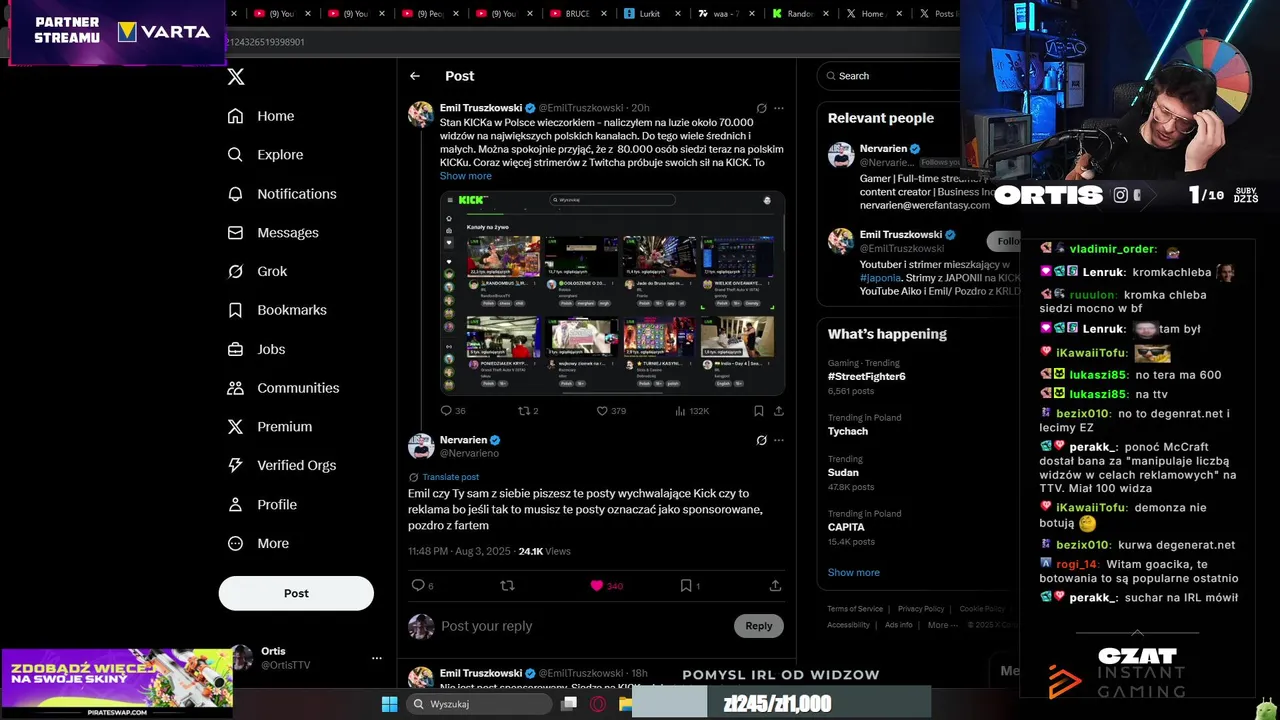Screen dimensions: 1280x720
Task: Open Notifications in the sidebar
Action: tap(282, 194)
